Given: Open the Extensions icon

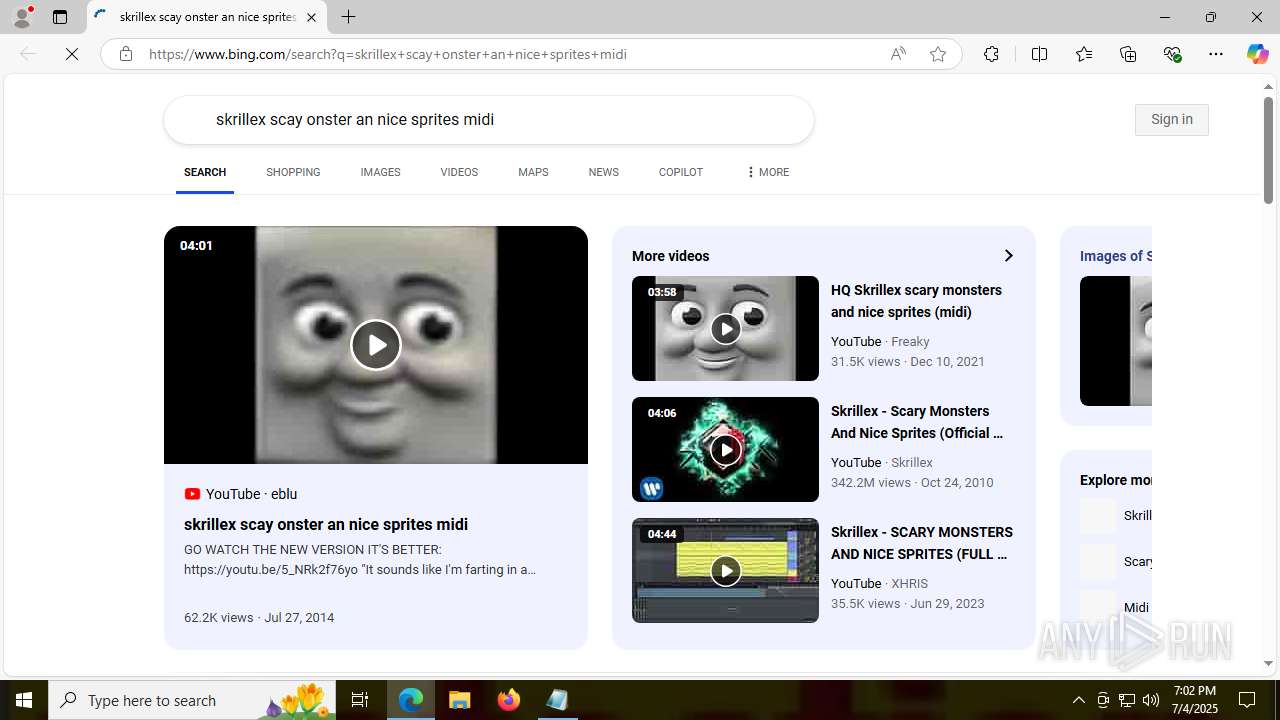Looking at the screenshot, I should pyautogui.click(x=991, y=54).
